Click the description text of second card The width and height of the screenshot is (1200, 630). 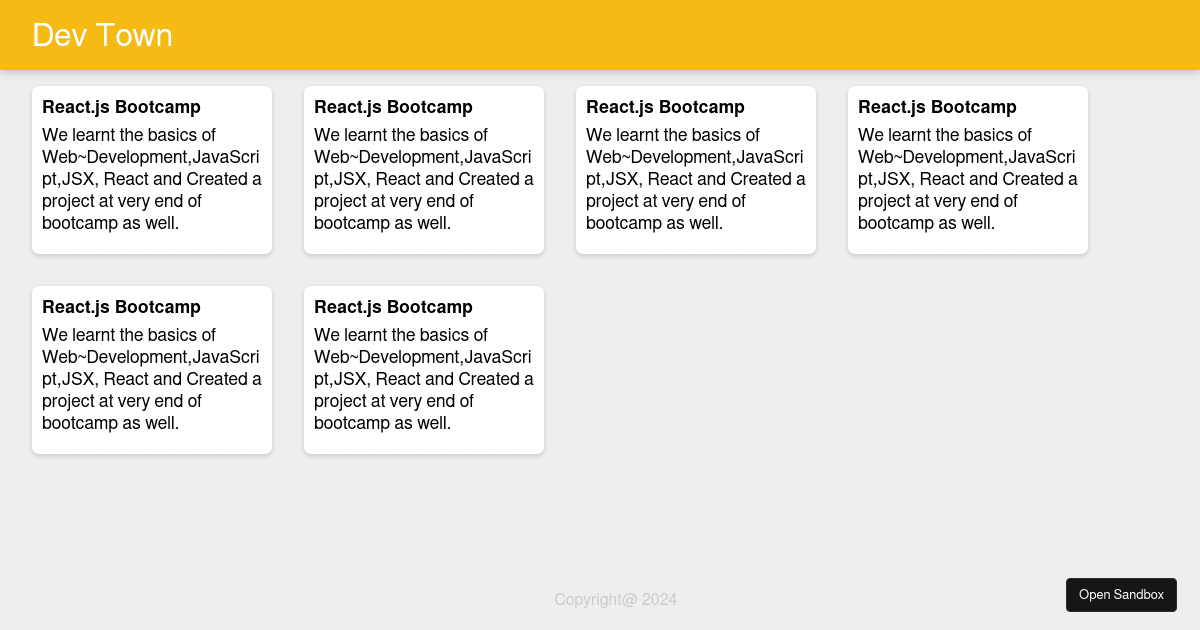[423, 178]
